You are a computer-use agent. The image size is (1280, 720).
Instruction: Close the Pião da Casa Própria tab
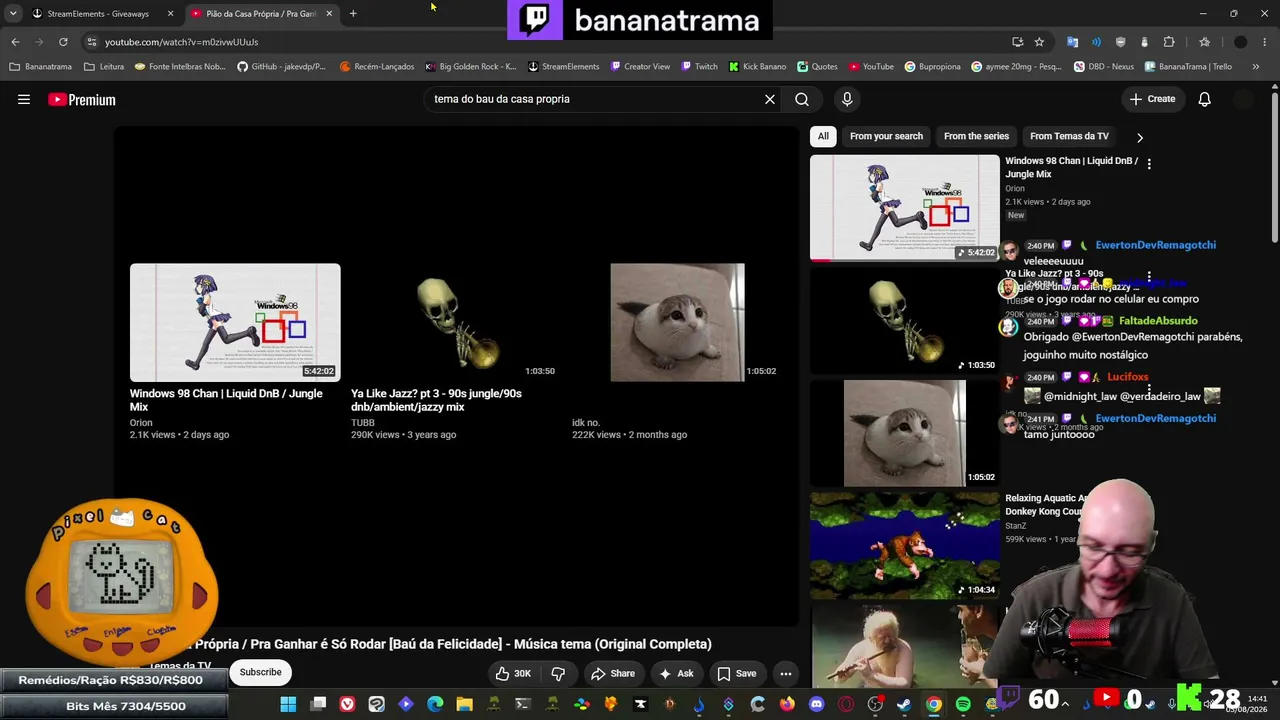329,14
